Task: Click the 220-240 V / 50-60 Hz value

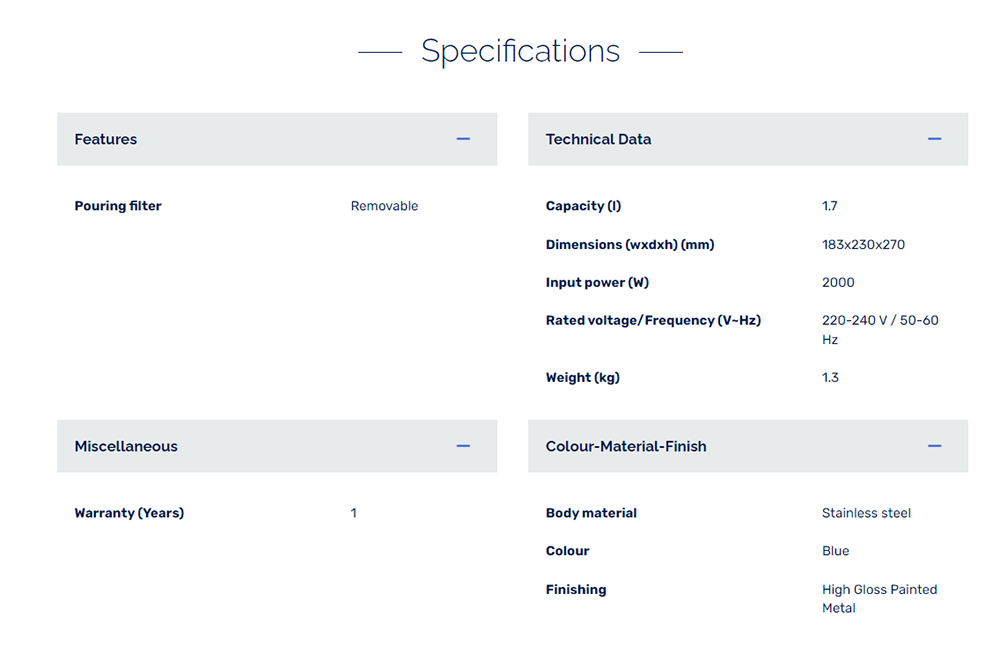Action: click(879, 330)
